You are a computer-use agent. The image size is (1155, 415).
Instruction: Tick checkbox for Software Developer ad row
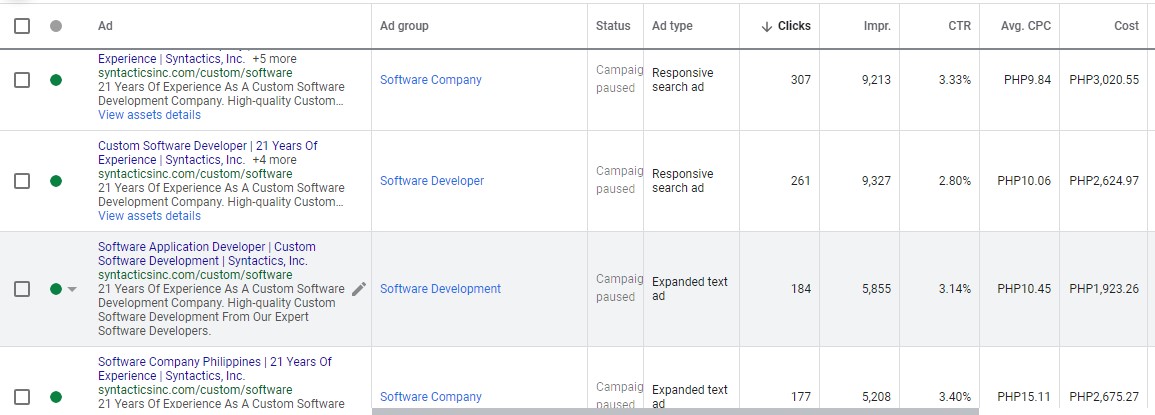pos(22,181)
